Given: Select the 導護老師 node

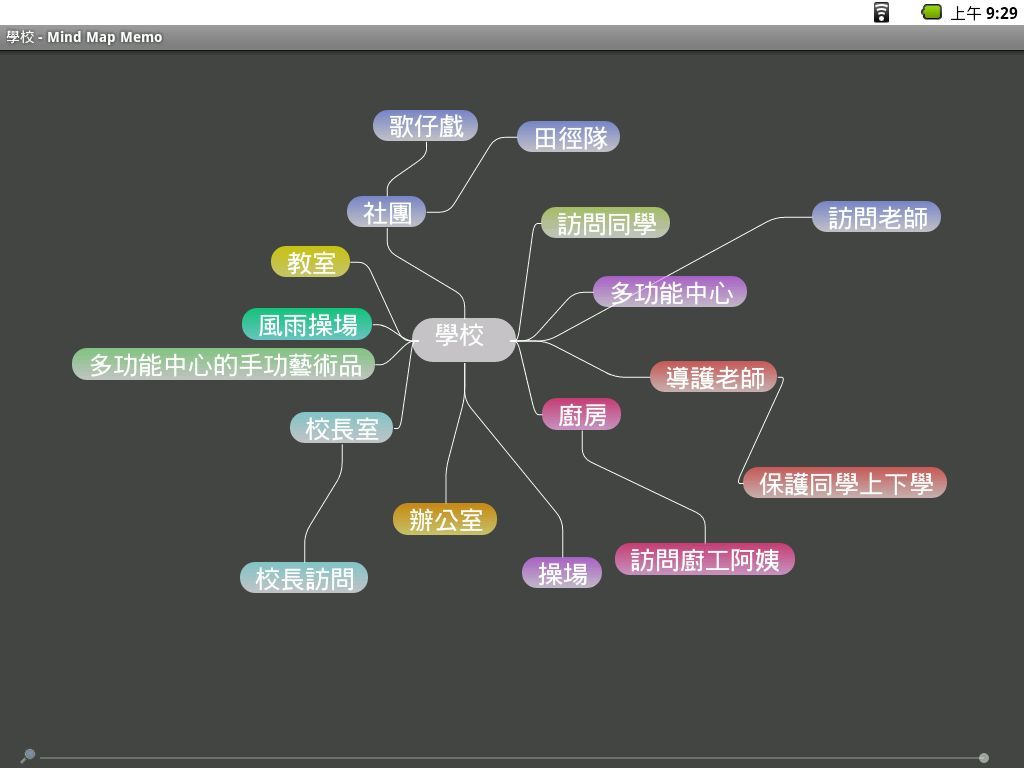Looking at the screenshot, I should (713, 377).
